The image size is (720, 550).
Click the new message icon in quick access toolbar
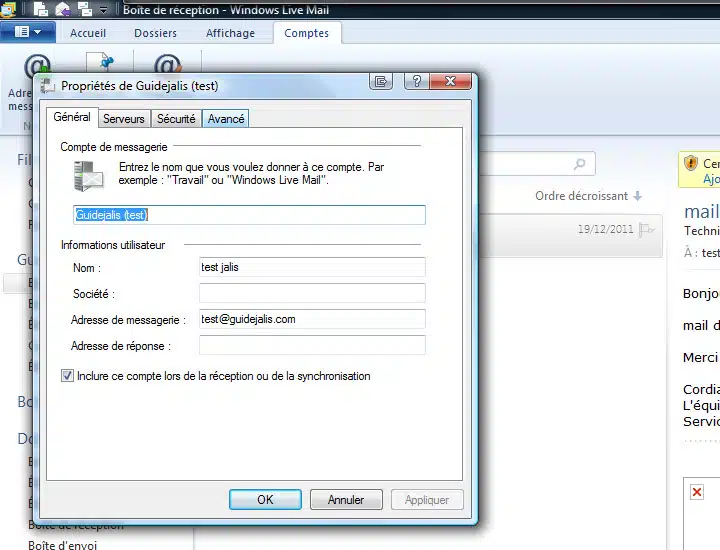point(41,9)
